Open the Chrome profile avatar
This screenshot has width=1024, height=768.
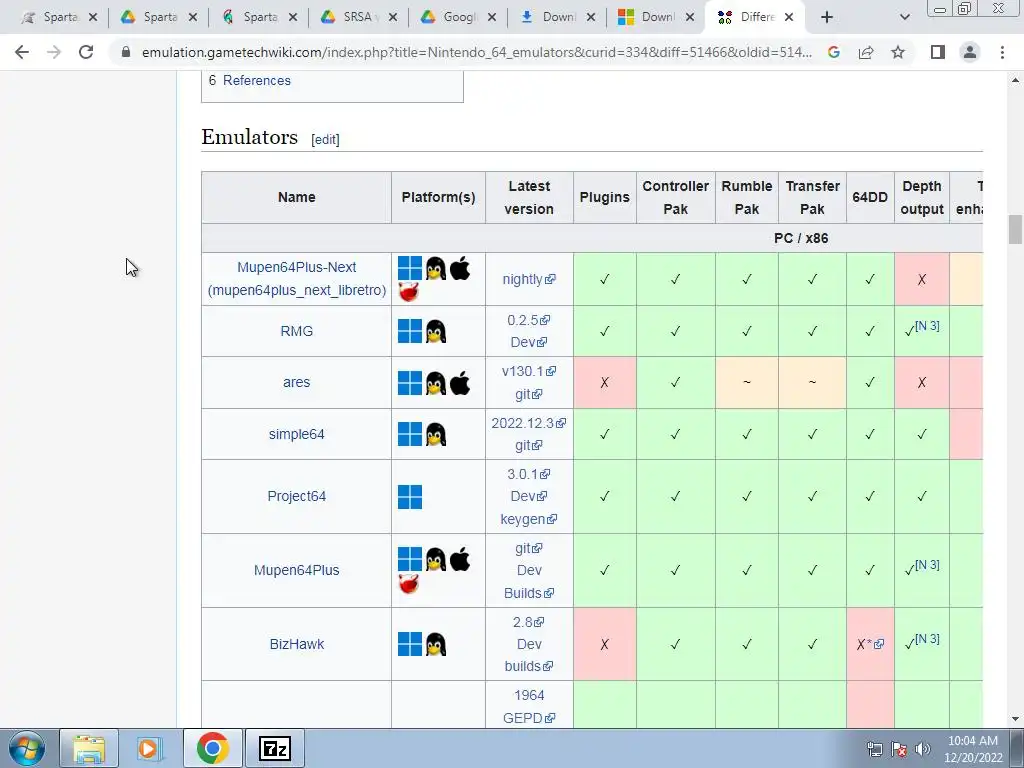pos(970,52)
